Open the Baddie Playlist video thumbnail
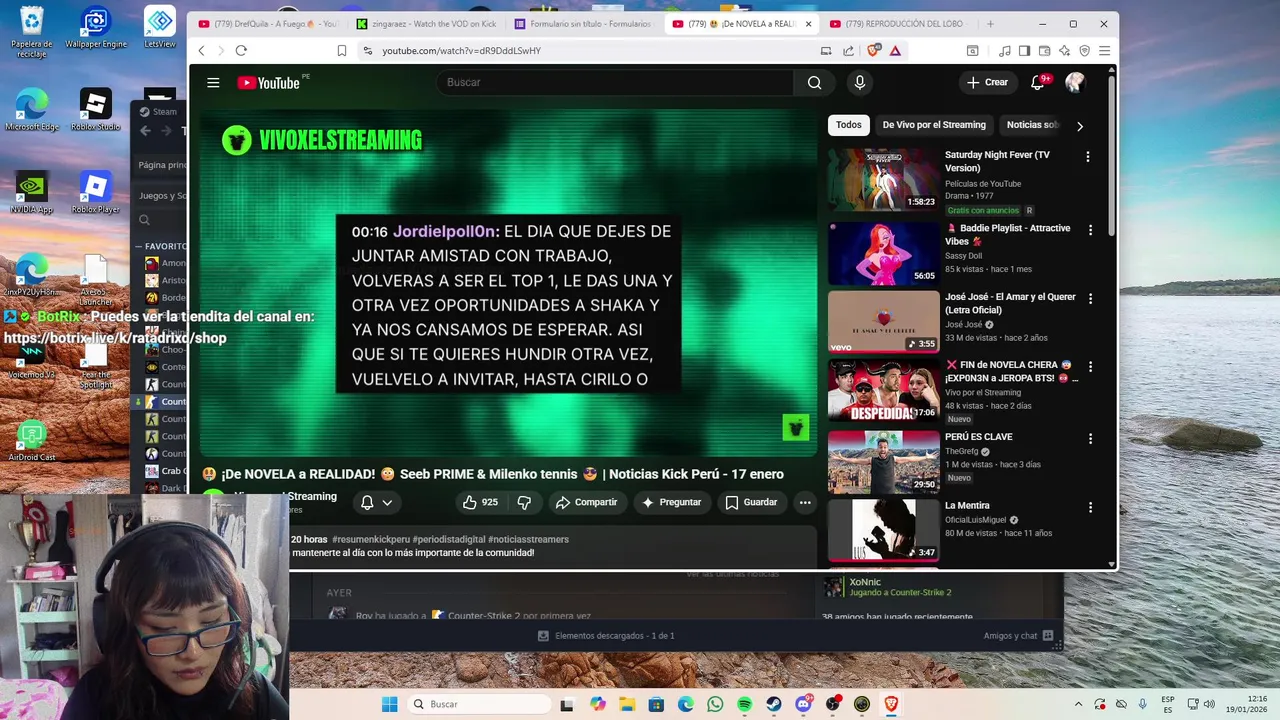The width and height of the screenshot is (1280, 720). coord(884,253)
